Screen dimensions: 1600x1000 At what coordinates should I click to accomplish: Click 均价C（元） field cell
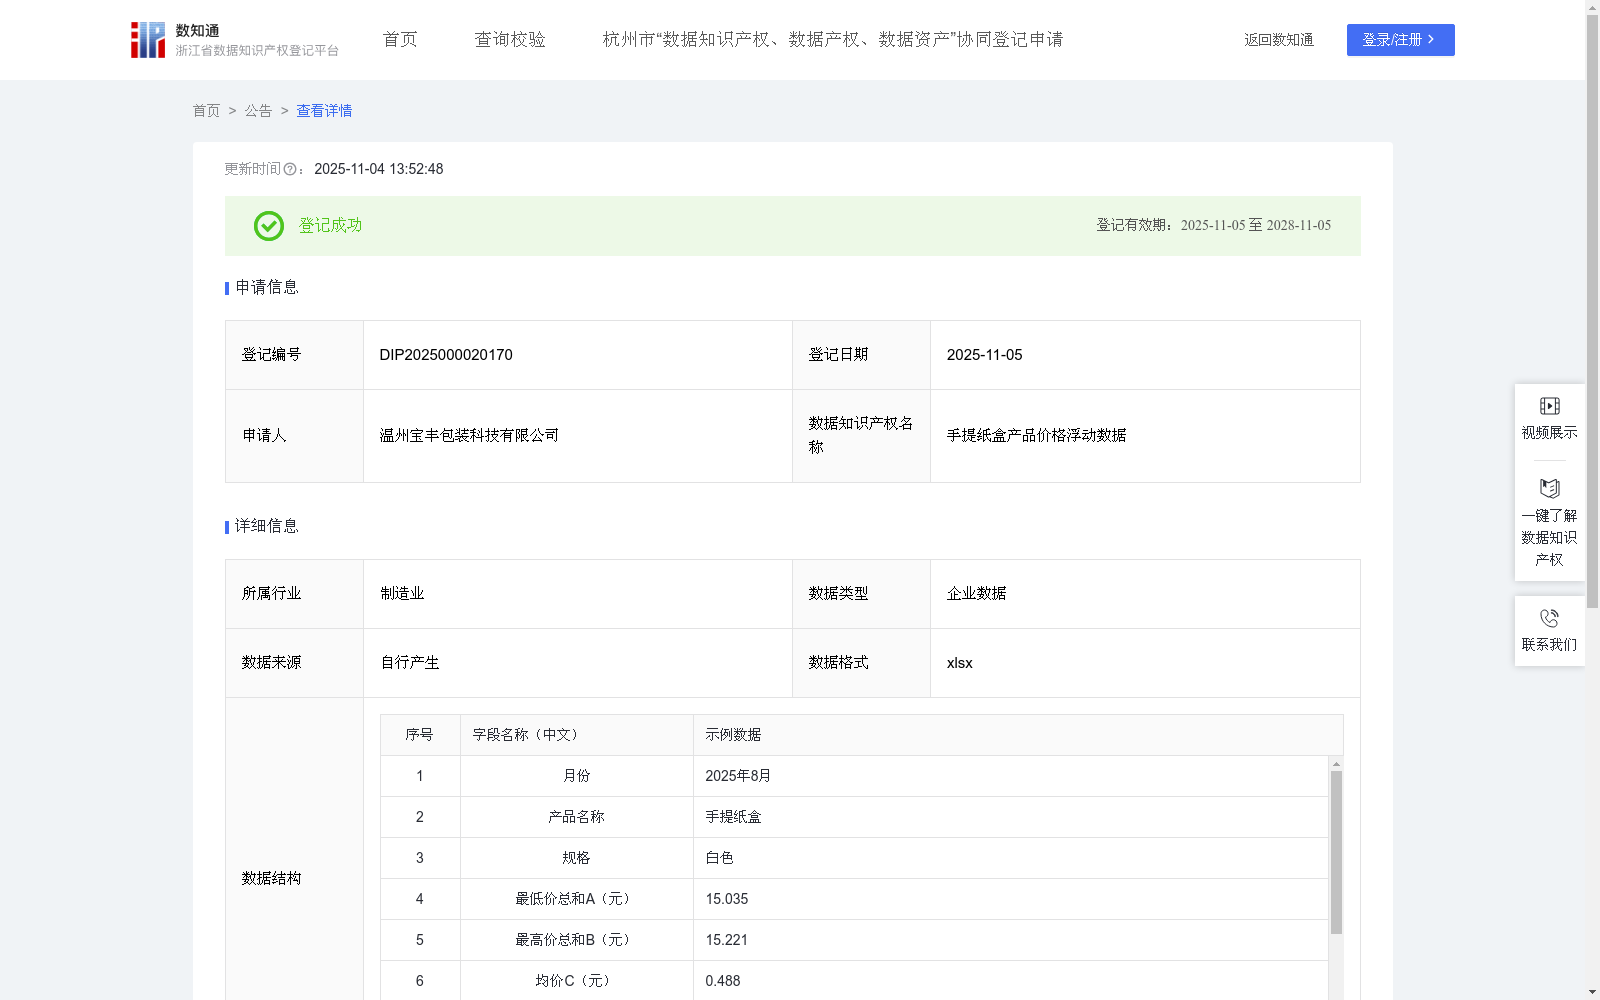point(577,981)
